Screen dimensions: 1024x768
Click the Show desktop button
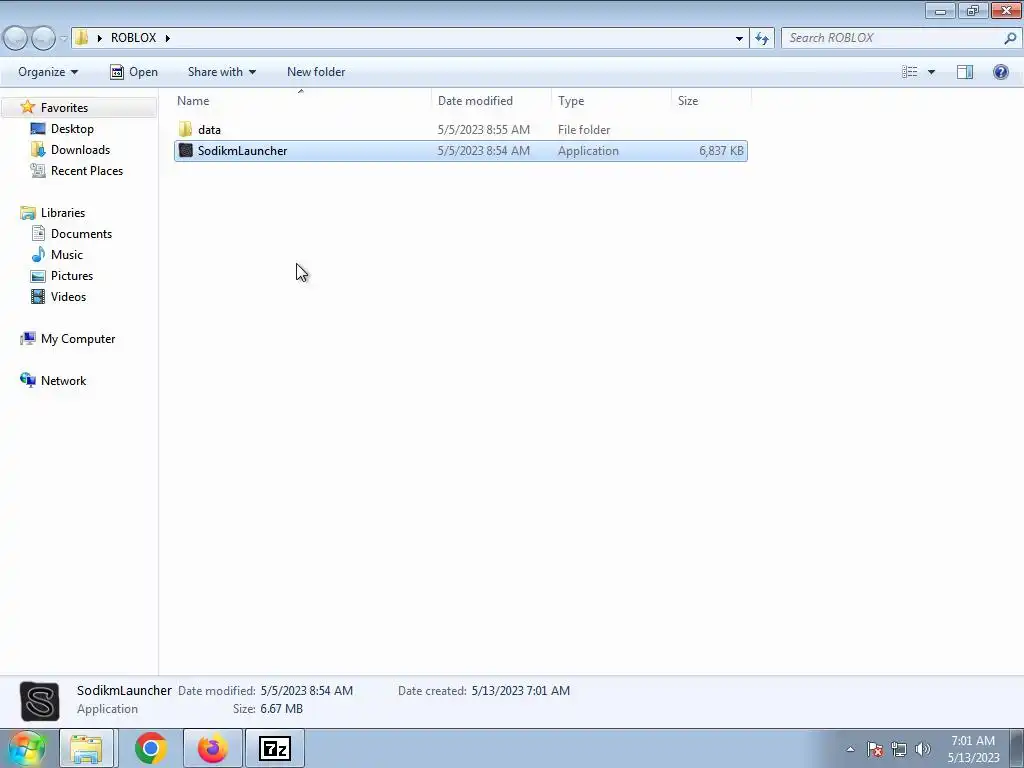(1016, 748)
